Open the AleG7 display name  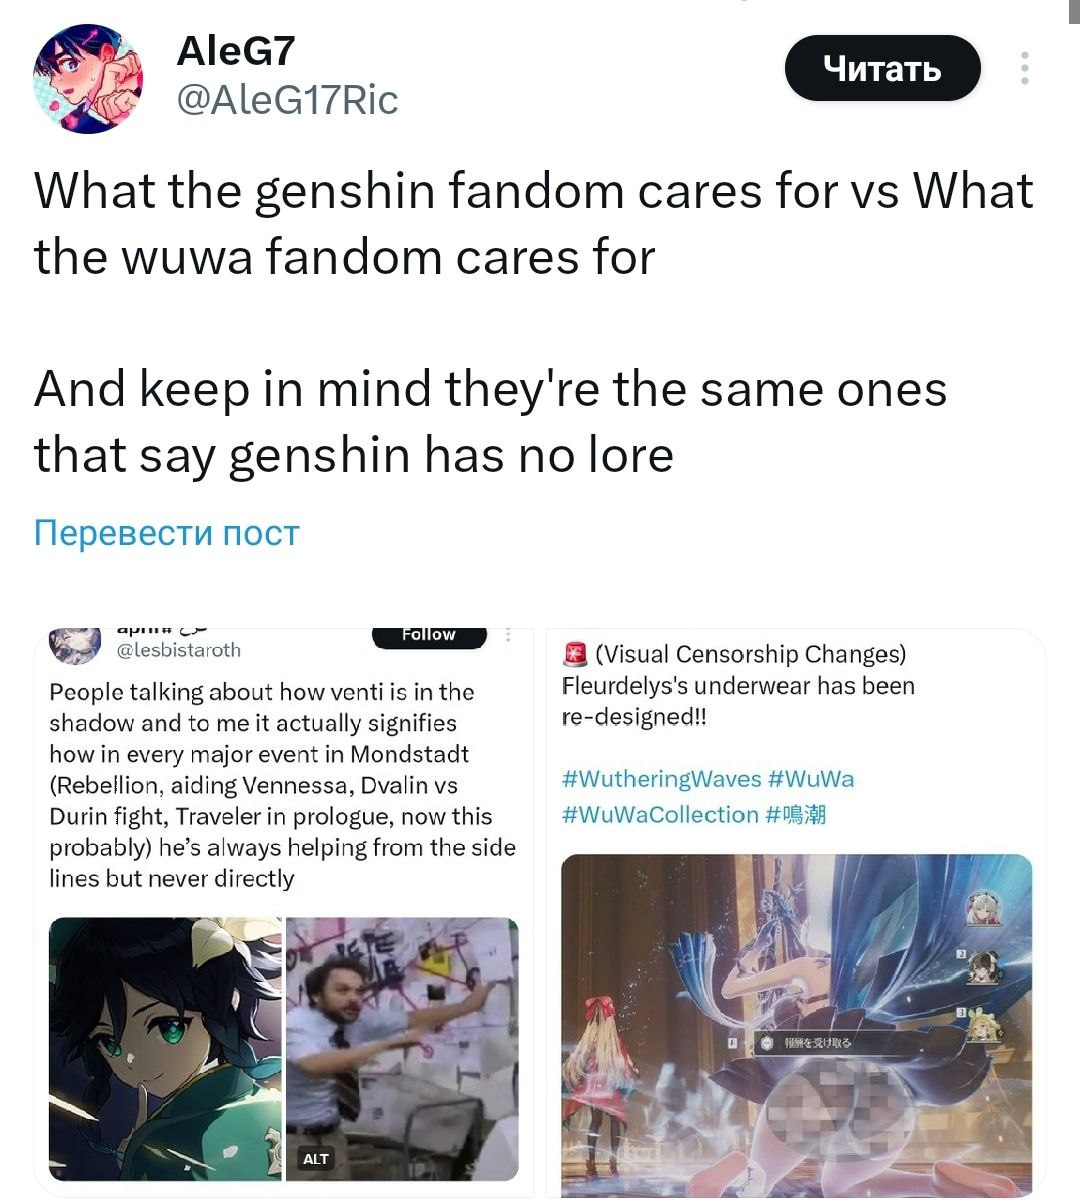pyautogui.click(x=236, y=50)
